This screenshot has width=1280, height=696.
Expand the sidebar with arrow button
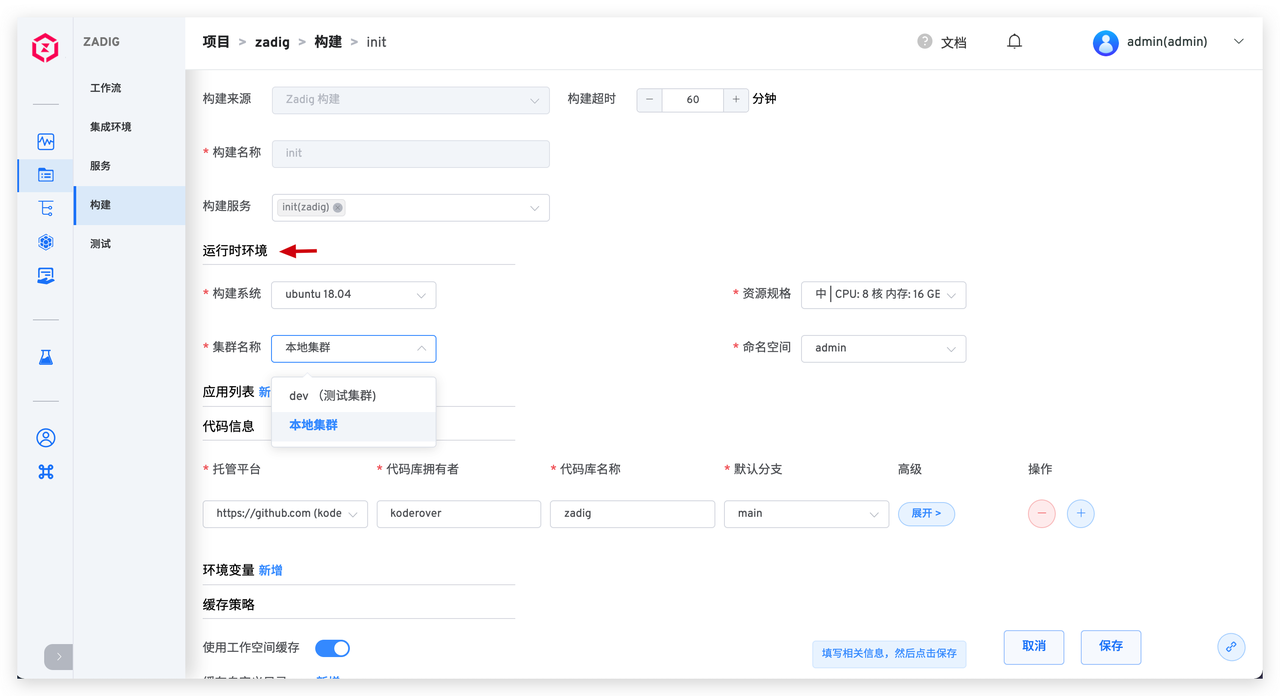[59, 657]
